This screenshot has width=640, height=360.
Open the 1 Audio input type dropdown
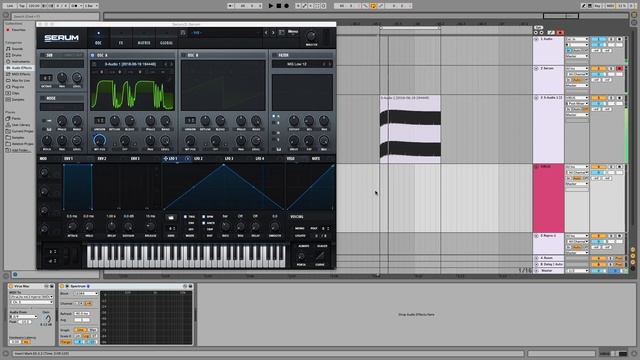(x=577, y=39)
